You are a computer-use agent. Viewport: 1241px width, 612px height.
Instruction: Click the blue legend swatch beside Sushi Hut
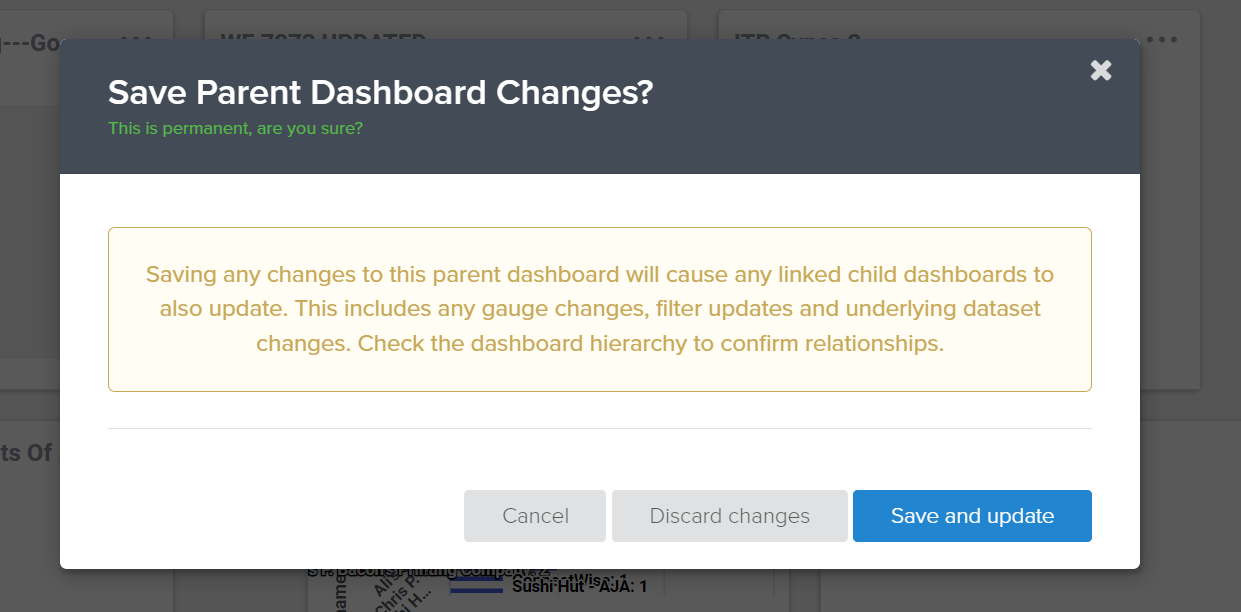476,585
